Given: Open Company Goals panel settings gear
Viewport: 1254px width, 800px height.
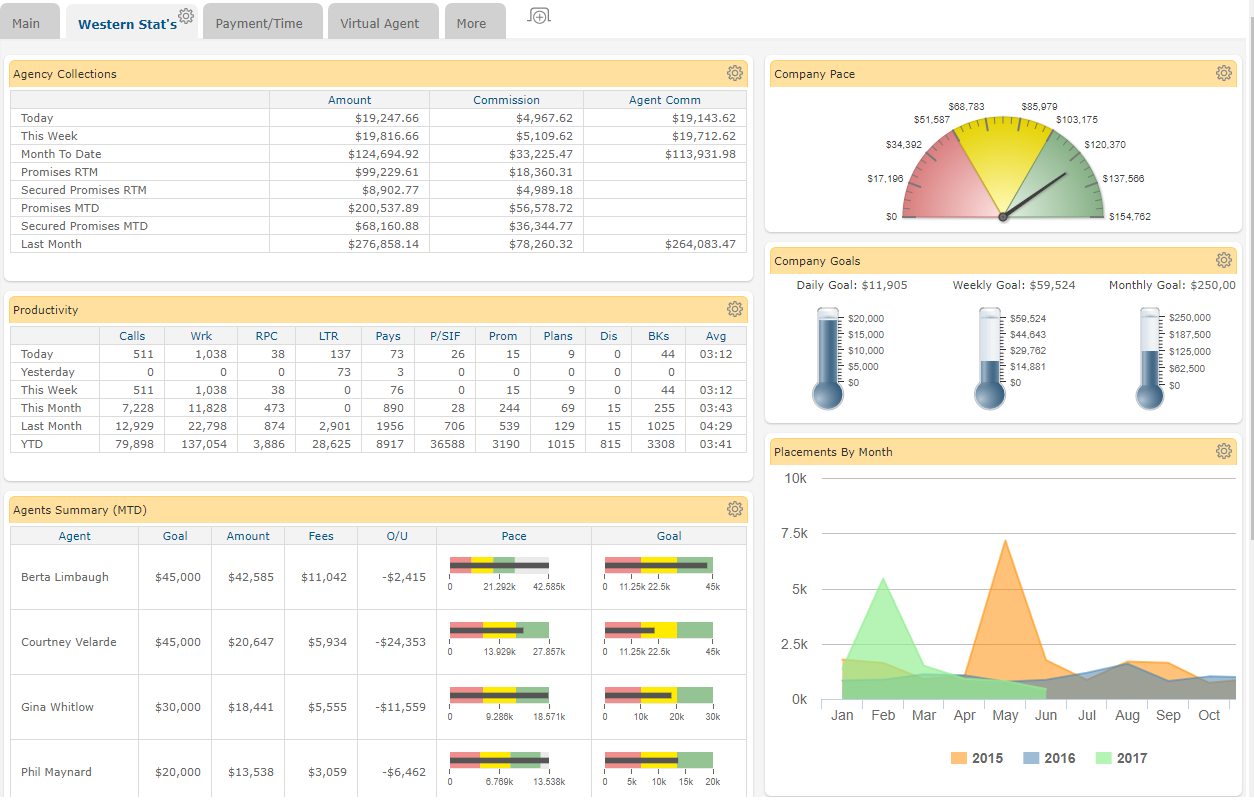Looking at the screenshot, I should [1224, 260].
